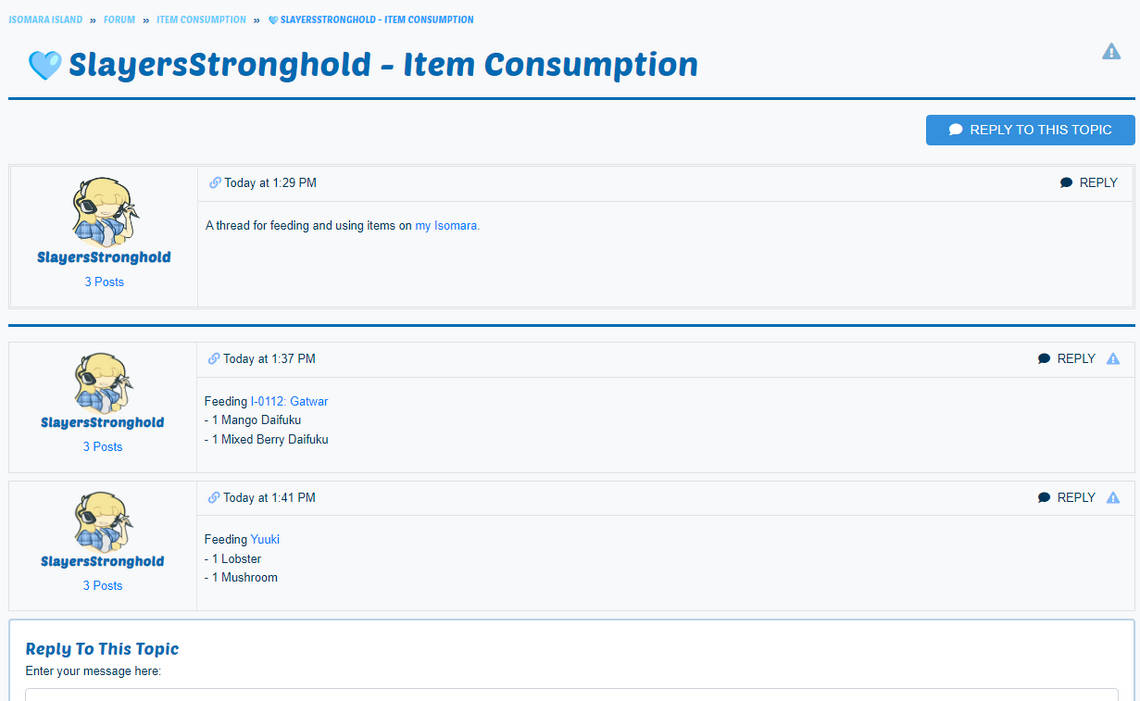Go to Forum in the breadcrumb

[119, 20]
